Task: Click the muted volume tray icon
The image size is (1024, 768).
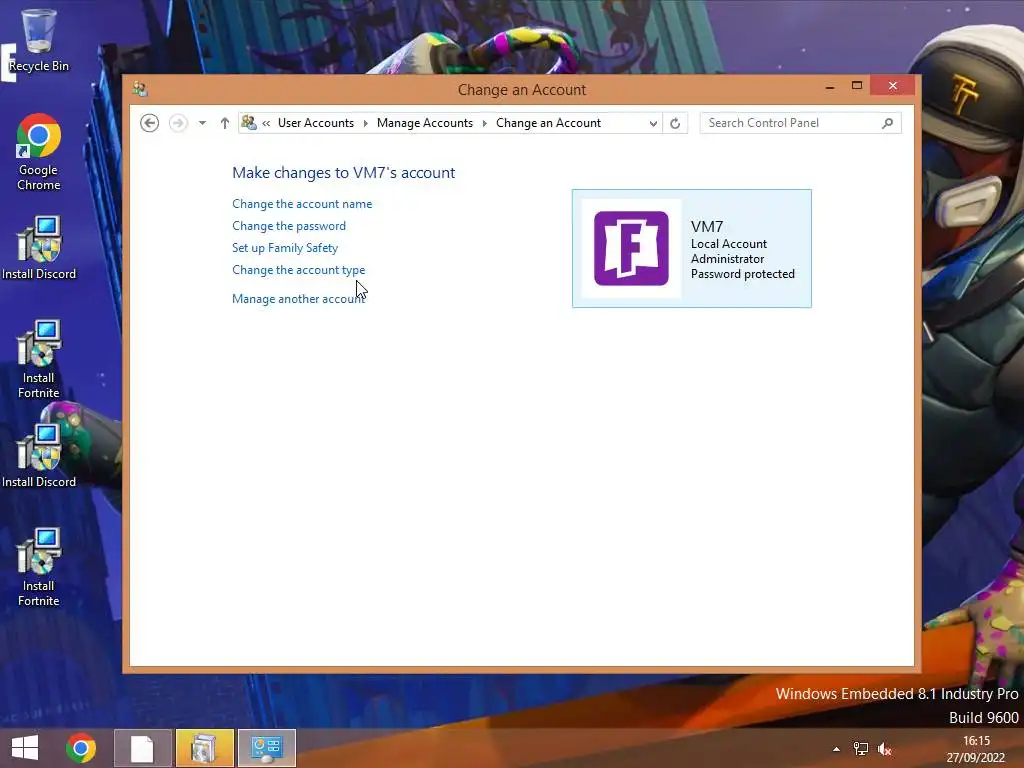Action: click(x=885, y=749)
